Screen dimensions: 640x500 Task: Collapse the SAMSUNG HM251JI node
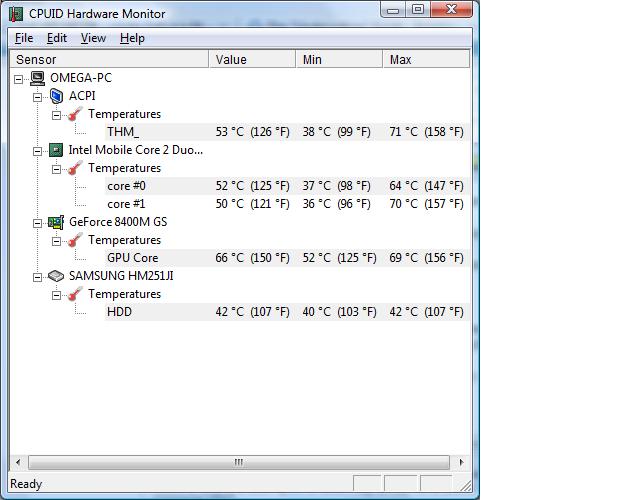[x=38, y=278]
